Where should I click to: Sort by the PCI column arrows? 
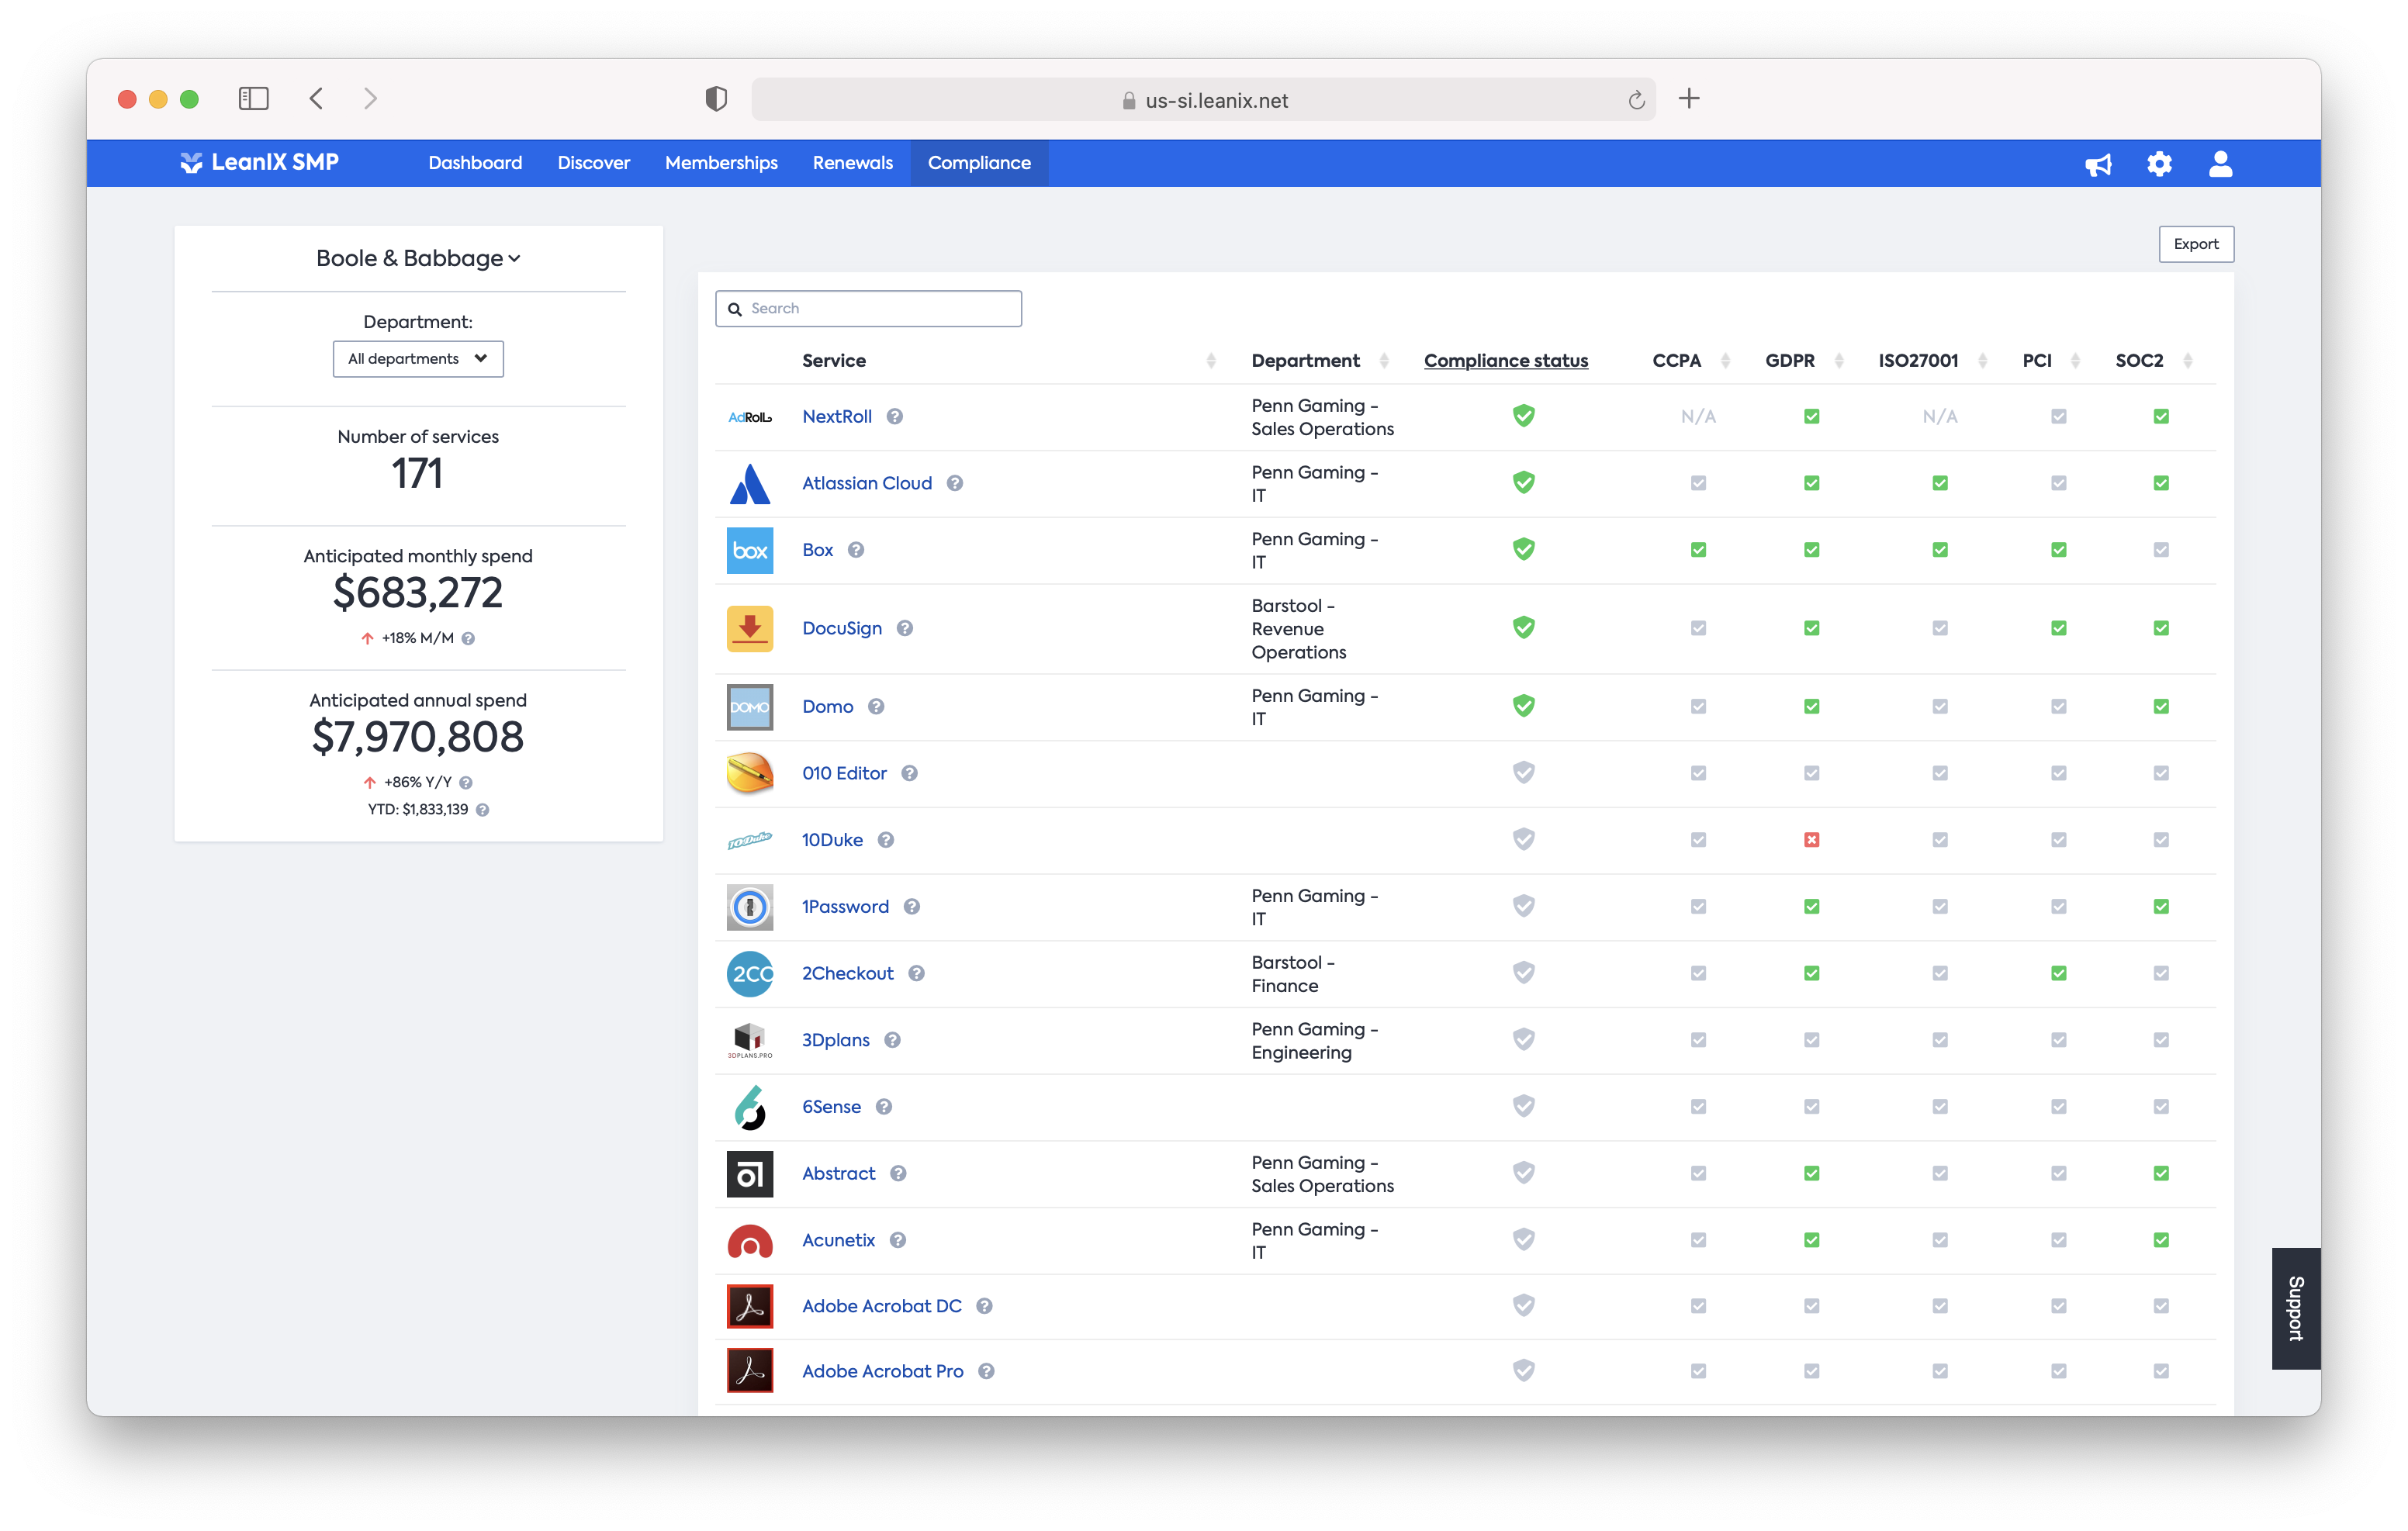(x=2075, y=361)
